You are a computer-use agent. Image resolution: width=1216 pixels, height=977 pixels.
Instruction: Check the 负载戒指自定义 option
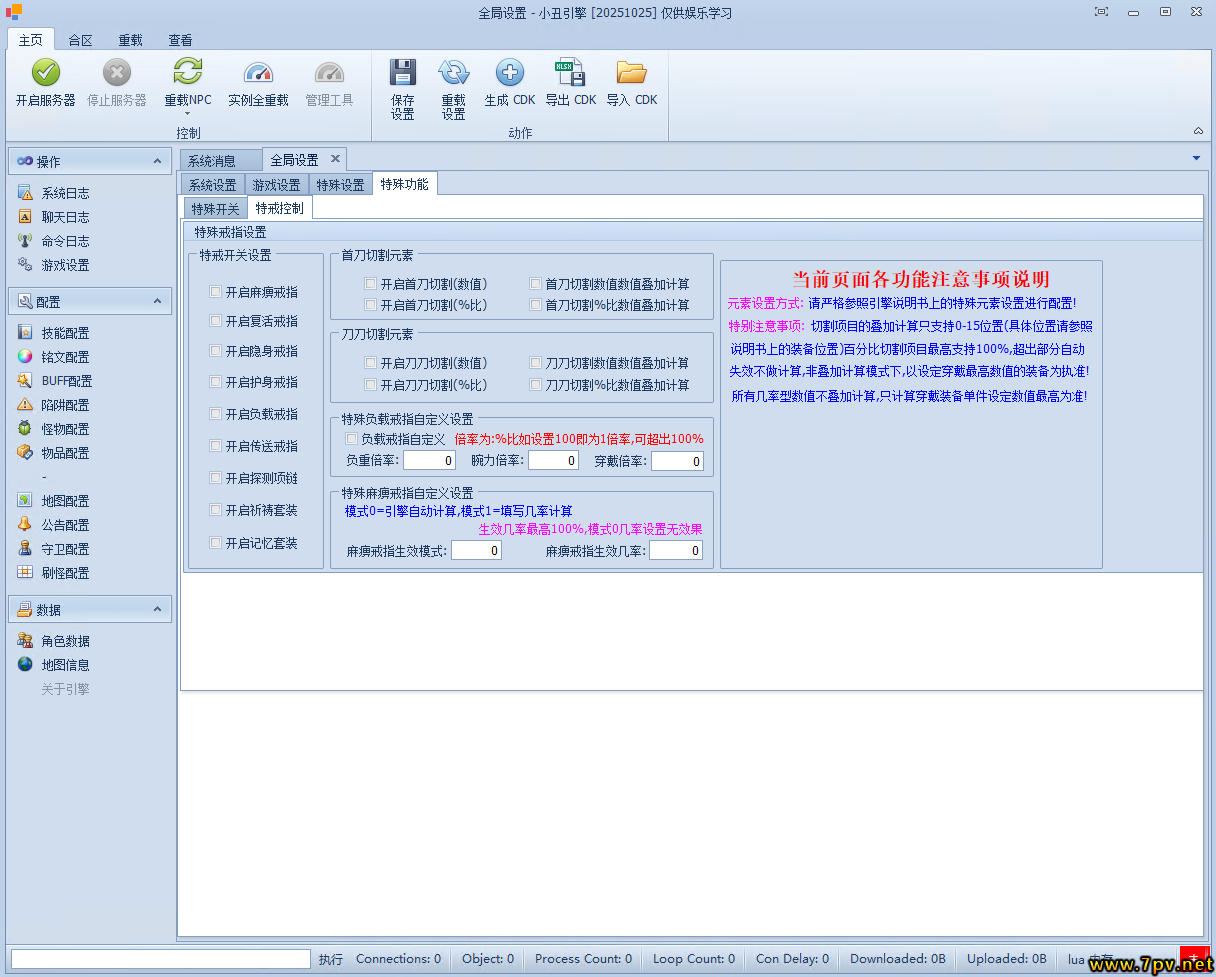point(351,439)
